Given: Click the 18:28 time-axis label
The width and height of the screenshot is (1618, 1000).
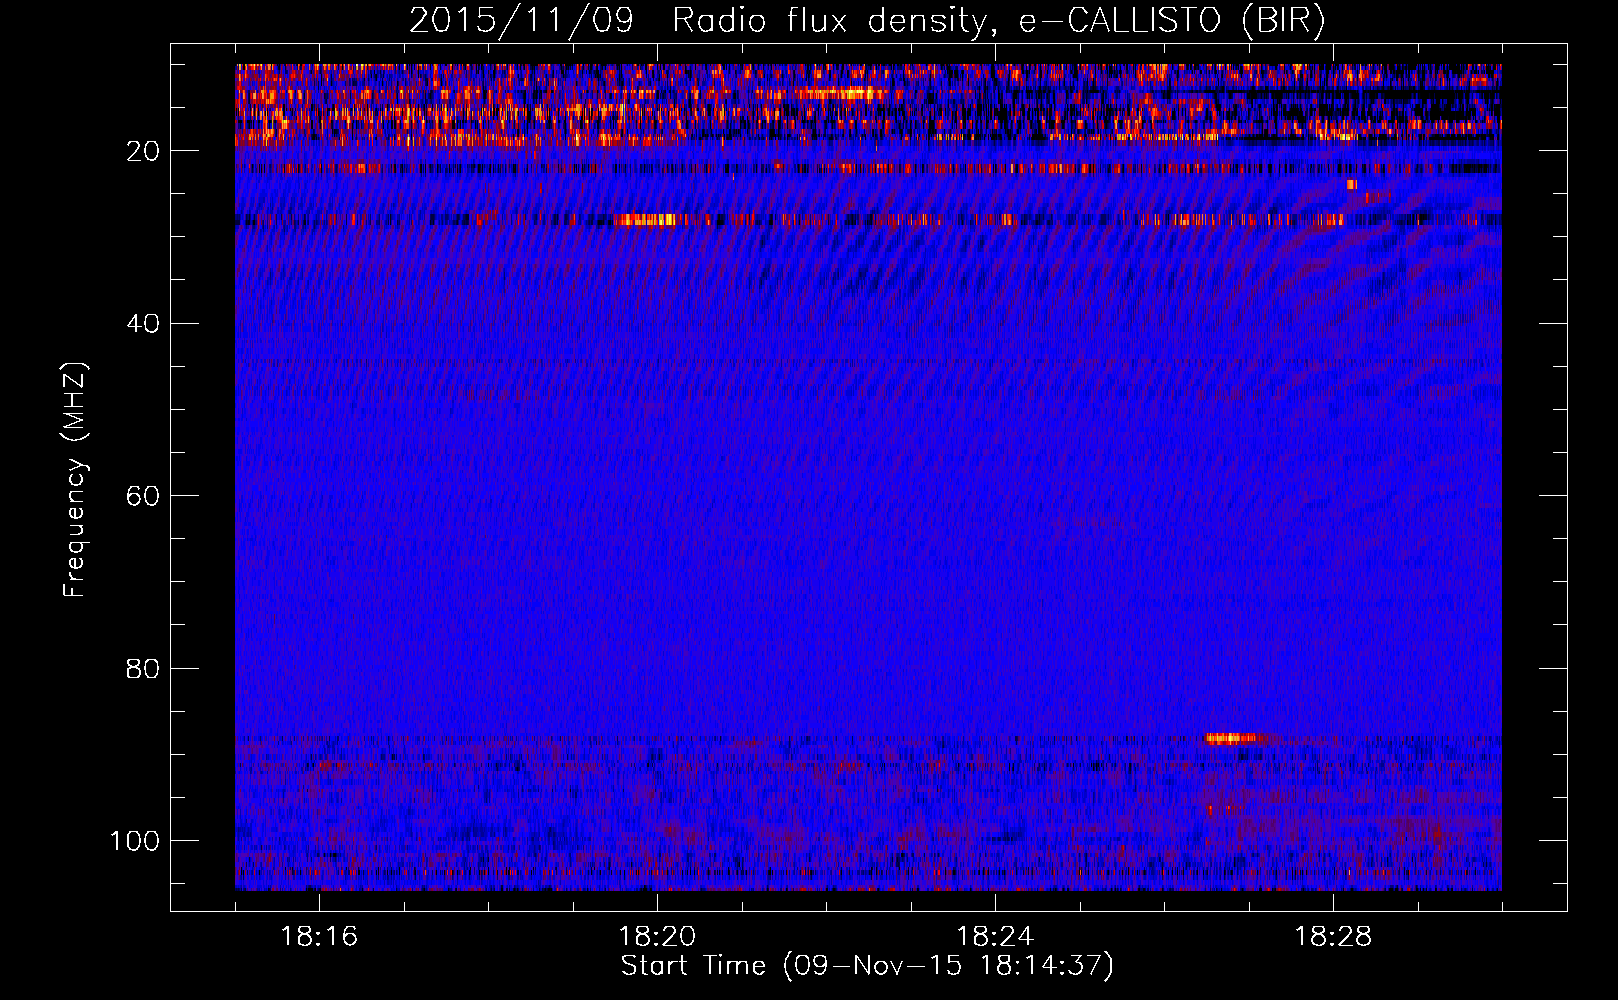Looking at the screenshot, I should click(x=1333, y=937).
